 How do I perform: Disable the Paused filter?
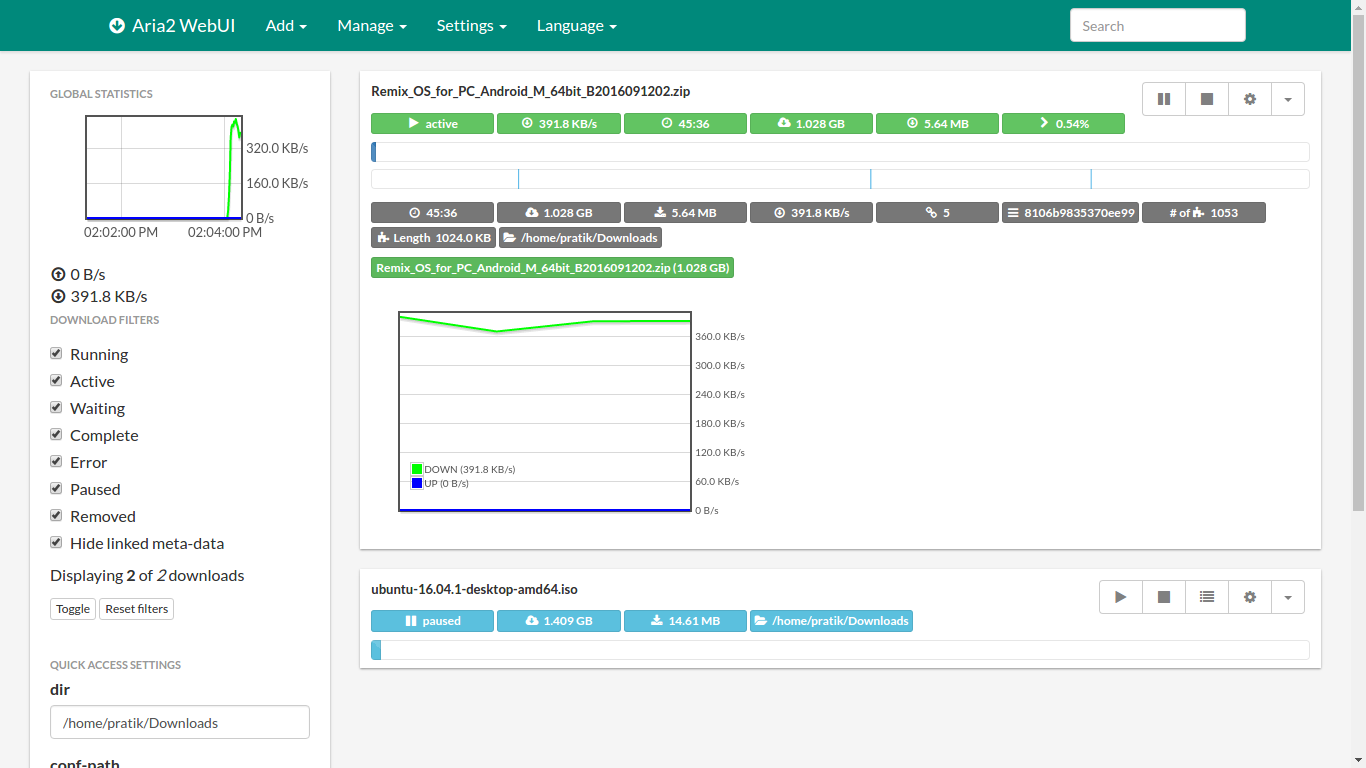56,488
